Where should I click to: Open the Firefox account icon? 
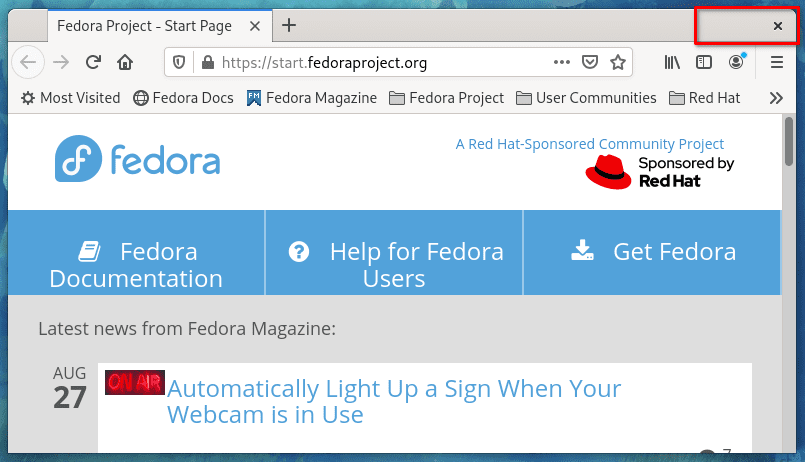(736, 62)
